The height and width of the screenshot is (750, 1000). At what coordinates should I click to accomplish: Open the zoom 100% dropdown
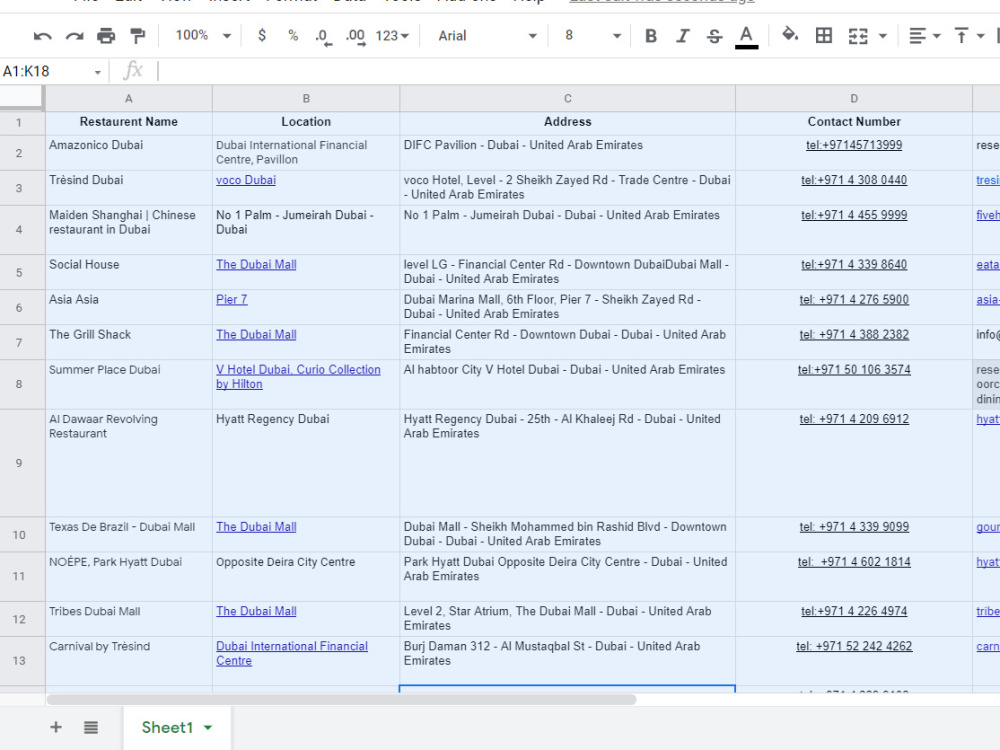(x=203, y=35)
